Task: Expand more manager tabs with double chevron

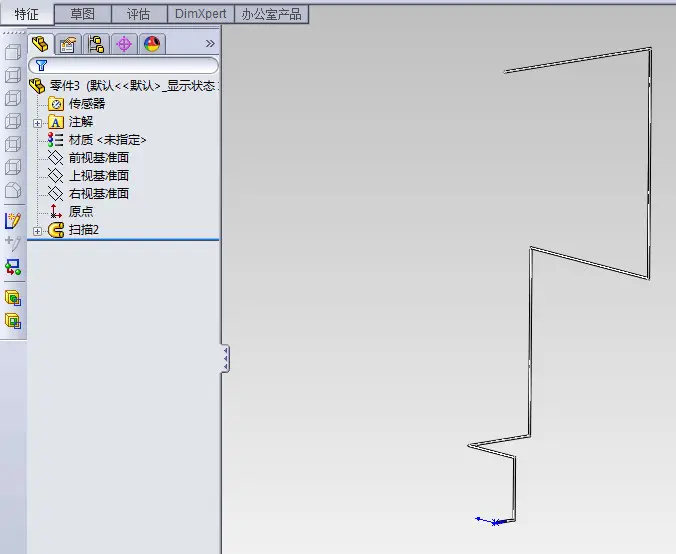Action: pos(210,44)
